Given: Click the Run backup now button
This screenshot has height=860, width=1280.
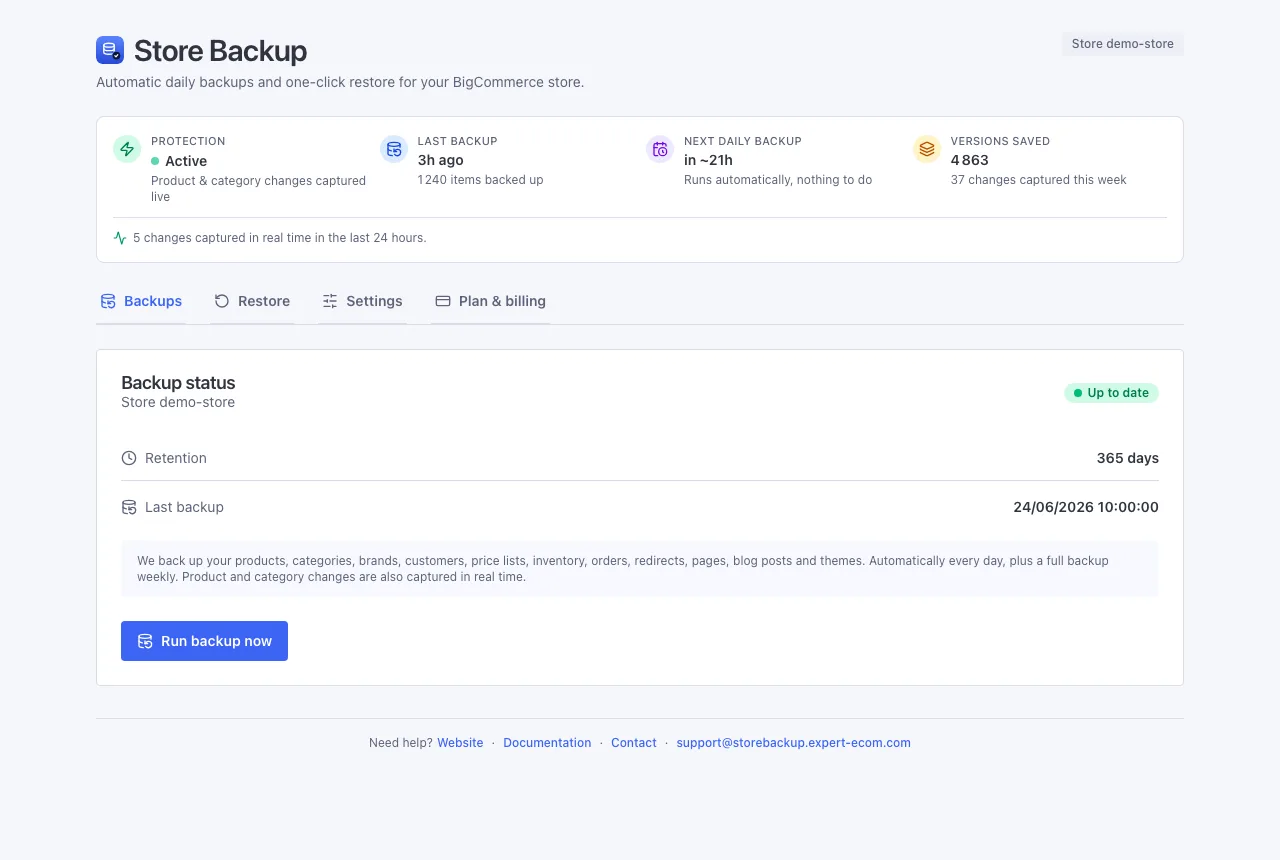Looking at the screenshot, I should click(204, 641).
